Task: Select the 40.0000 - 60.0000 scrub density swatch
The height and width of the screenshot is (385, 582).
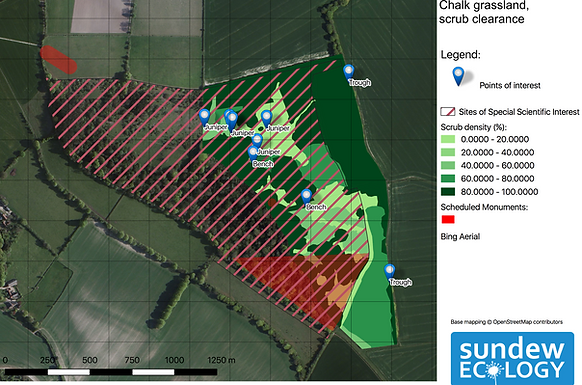Action: [448, 166]
